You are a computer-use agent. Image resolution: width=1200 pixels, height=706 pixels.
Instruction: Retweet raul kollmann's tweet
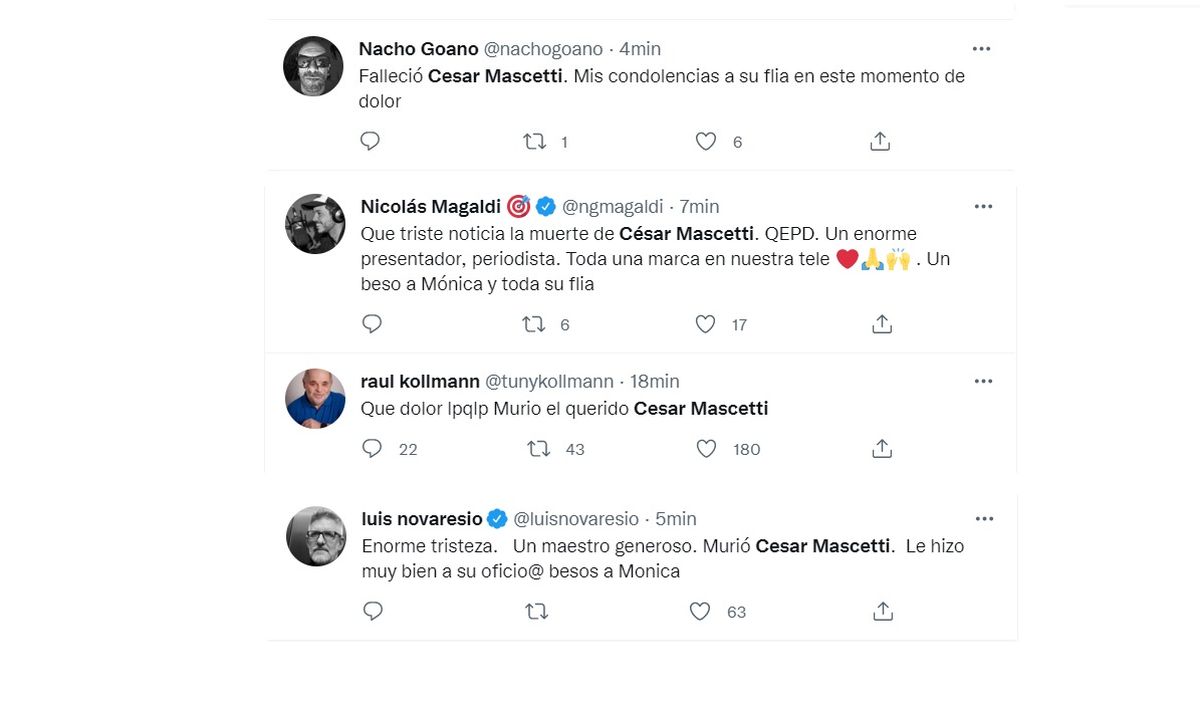[539, 449]
